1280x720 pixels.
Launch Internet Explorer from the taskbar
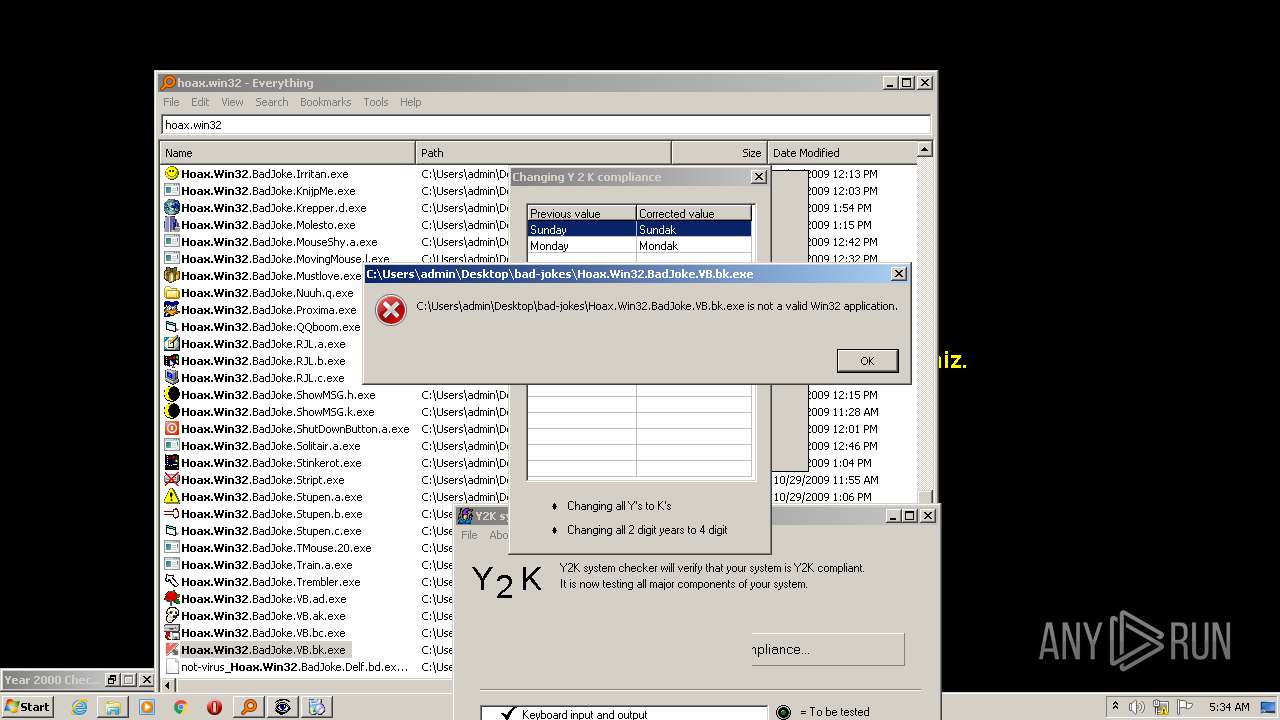(x=79, y=706)
